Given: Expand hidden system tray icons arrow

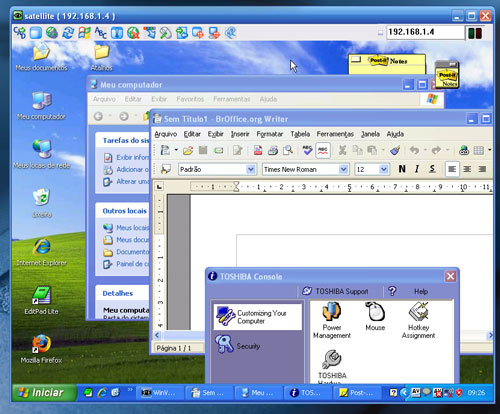Looking at the screenshot, I should [x=404, y=393].
